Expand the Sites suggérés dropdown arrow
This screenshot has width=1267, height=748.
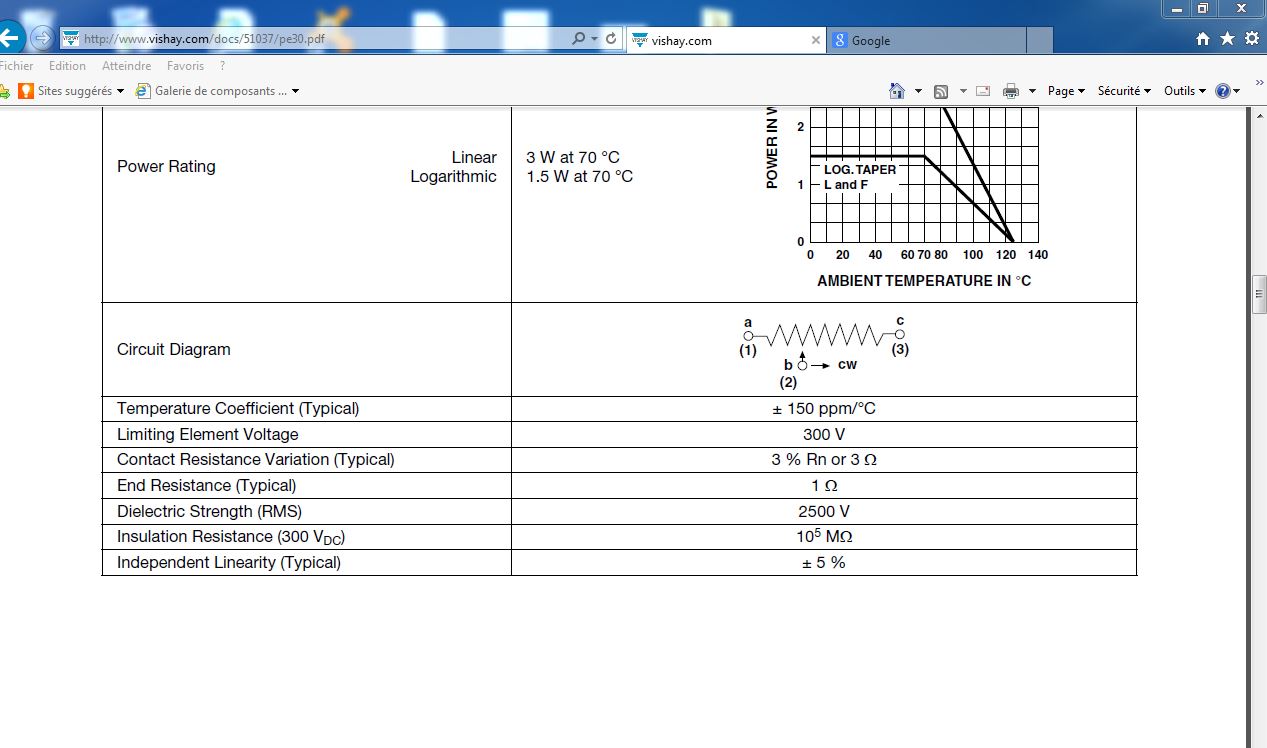pos(120,91)
